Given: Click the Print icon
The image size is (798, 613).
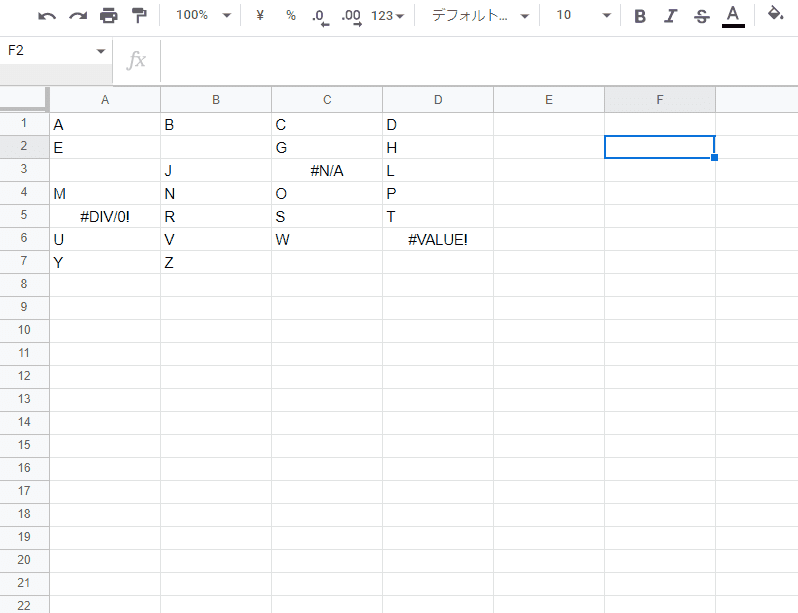Looking at the screenshot, I should point(108,16).
